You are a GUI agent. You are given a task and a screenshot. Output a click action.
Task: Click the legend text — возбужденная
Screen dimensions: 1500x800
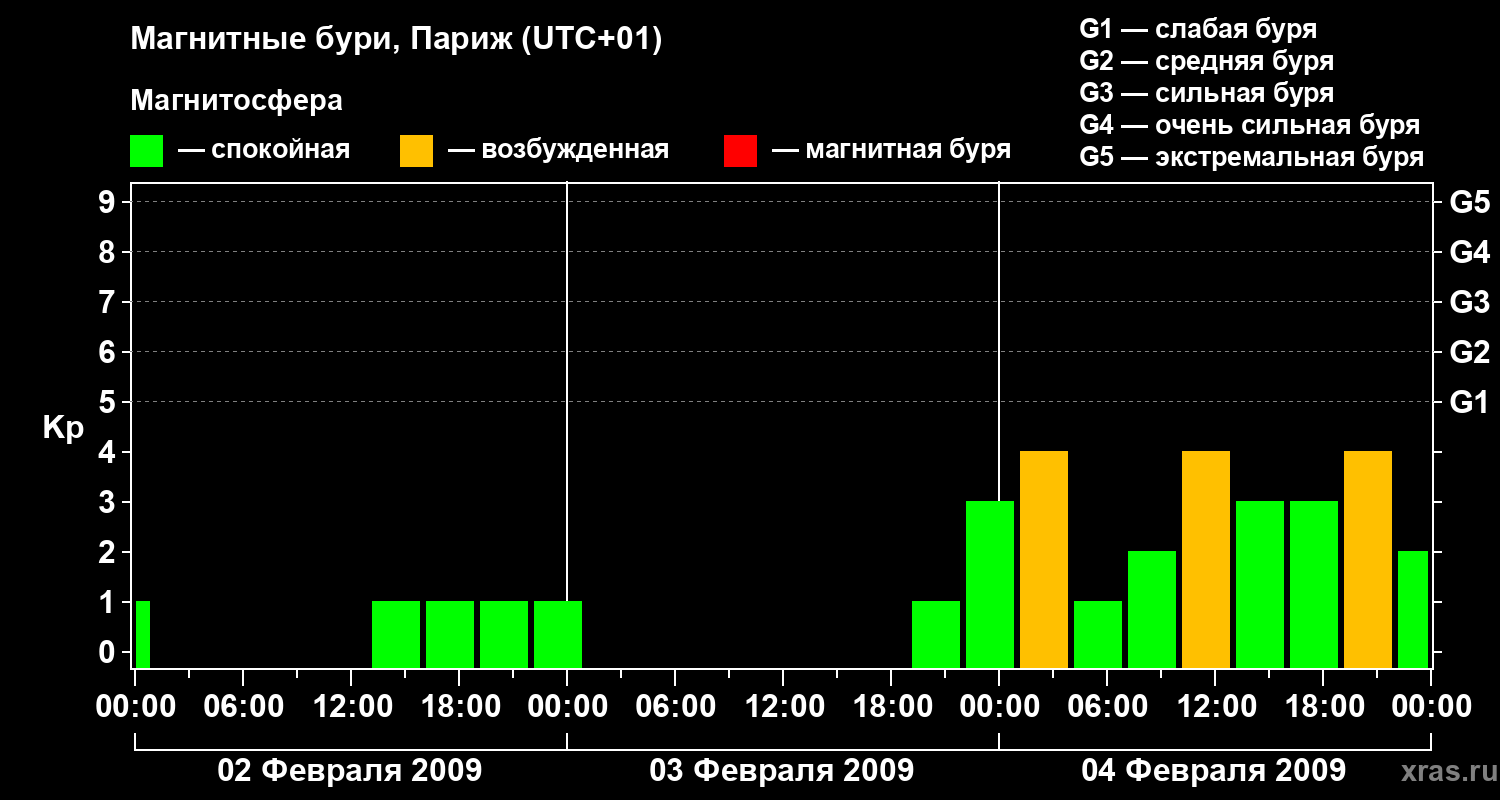click(x=559, y=150)
